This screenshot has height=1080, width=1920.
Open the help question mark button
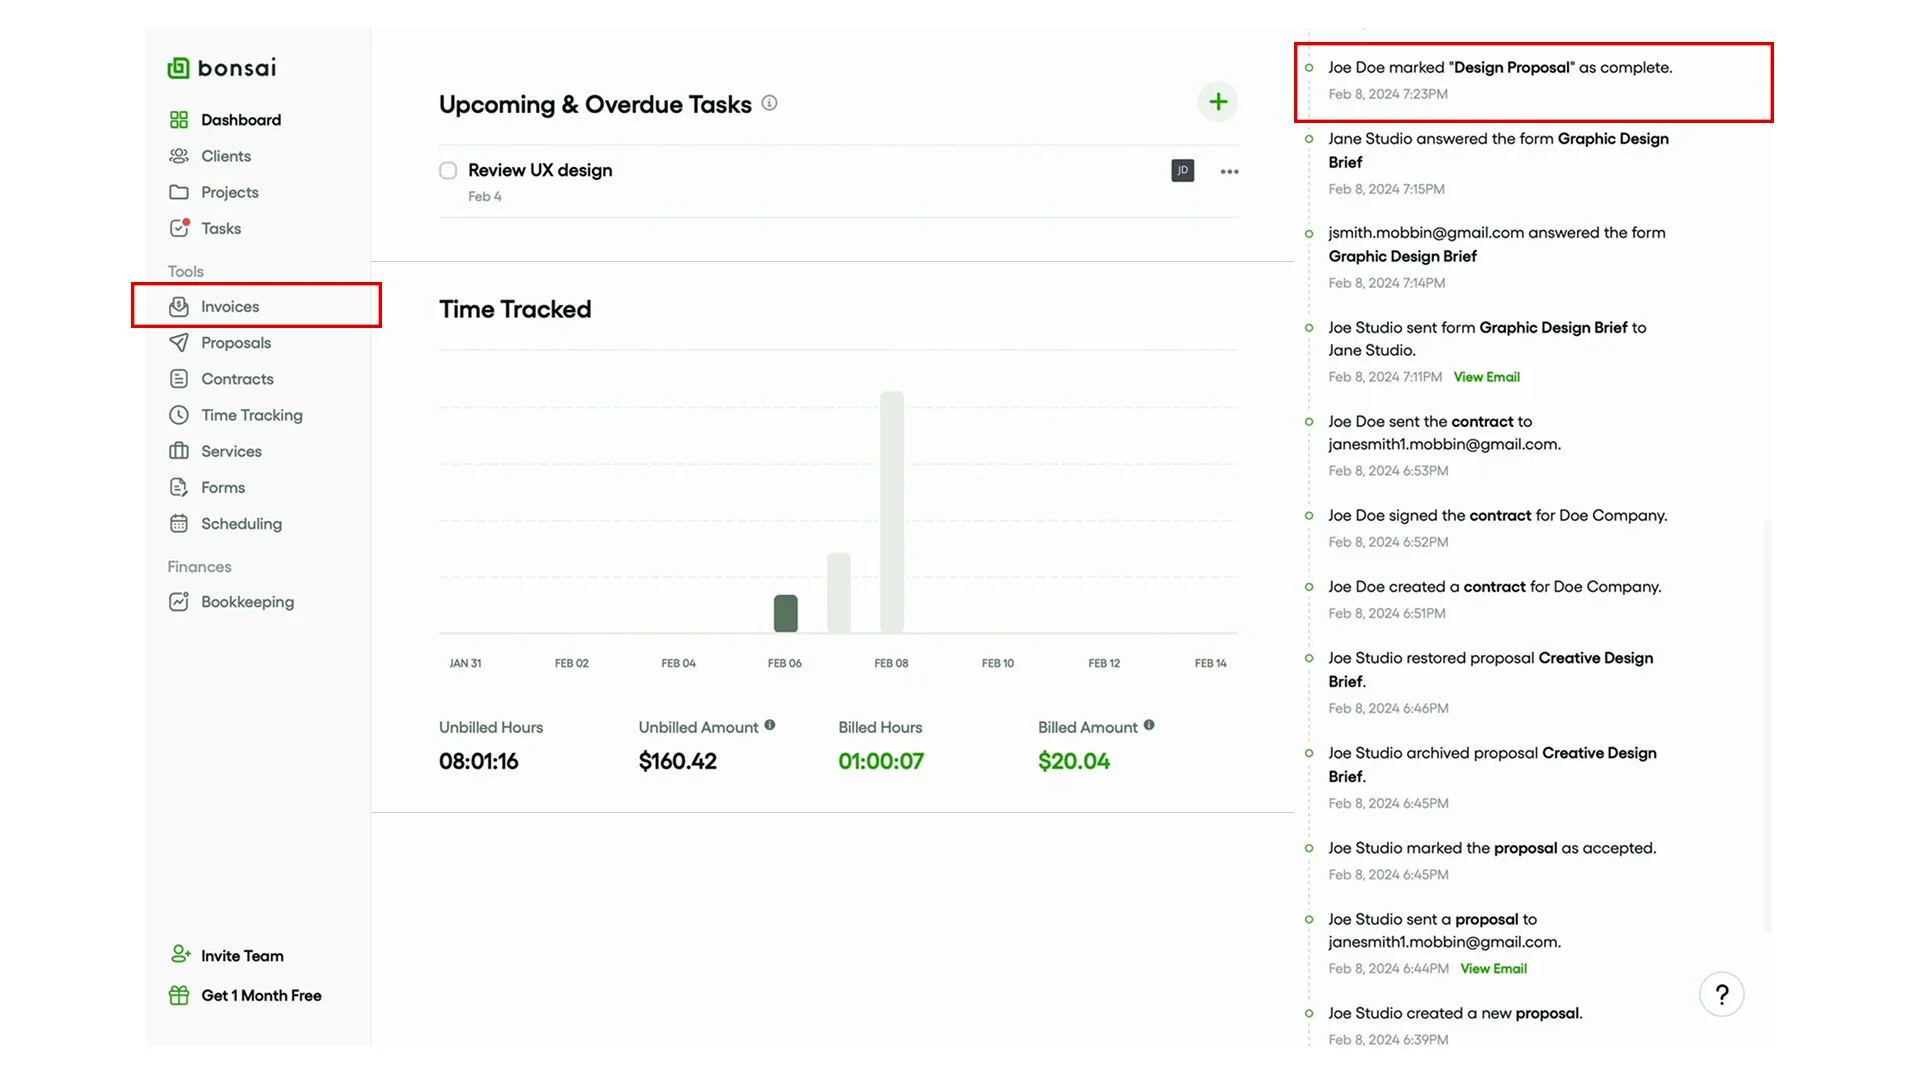[1721, 994]
